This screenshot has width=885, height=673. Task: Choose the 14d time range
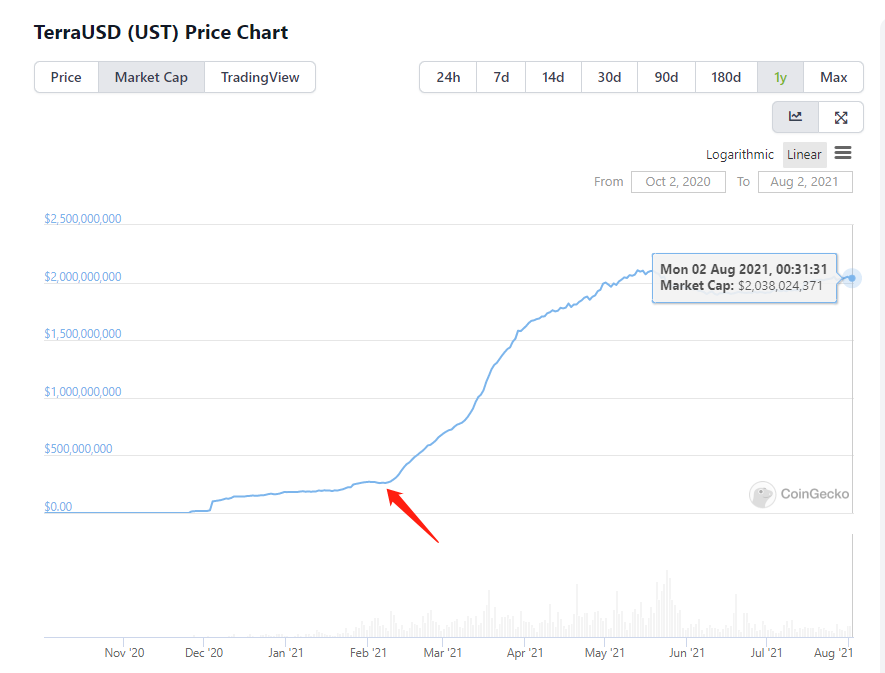(553, 77)
